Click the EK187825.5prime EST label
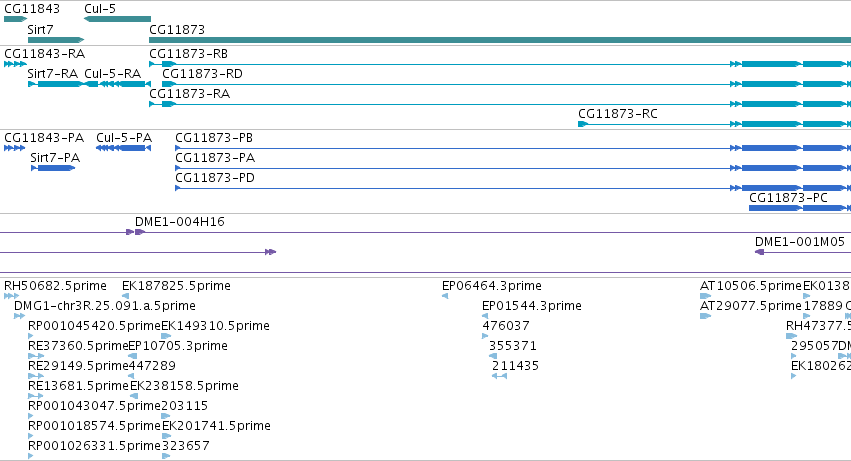Image resolution: width=851 pixels, height=461 pixels. 176,286
